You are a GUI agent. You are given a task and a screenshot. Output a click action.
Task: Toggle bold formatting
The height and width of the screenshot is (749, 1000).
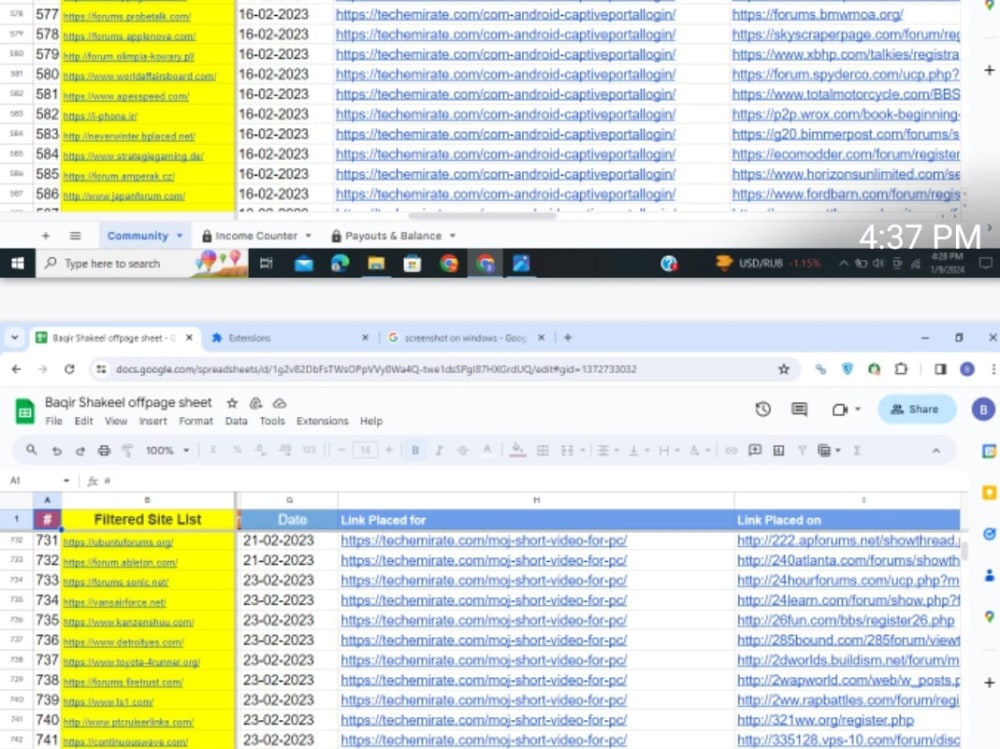tap(415, 450)
